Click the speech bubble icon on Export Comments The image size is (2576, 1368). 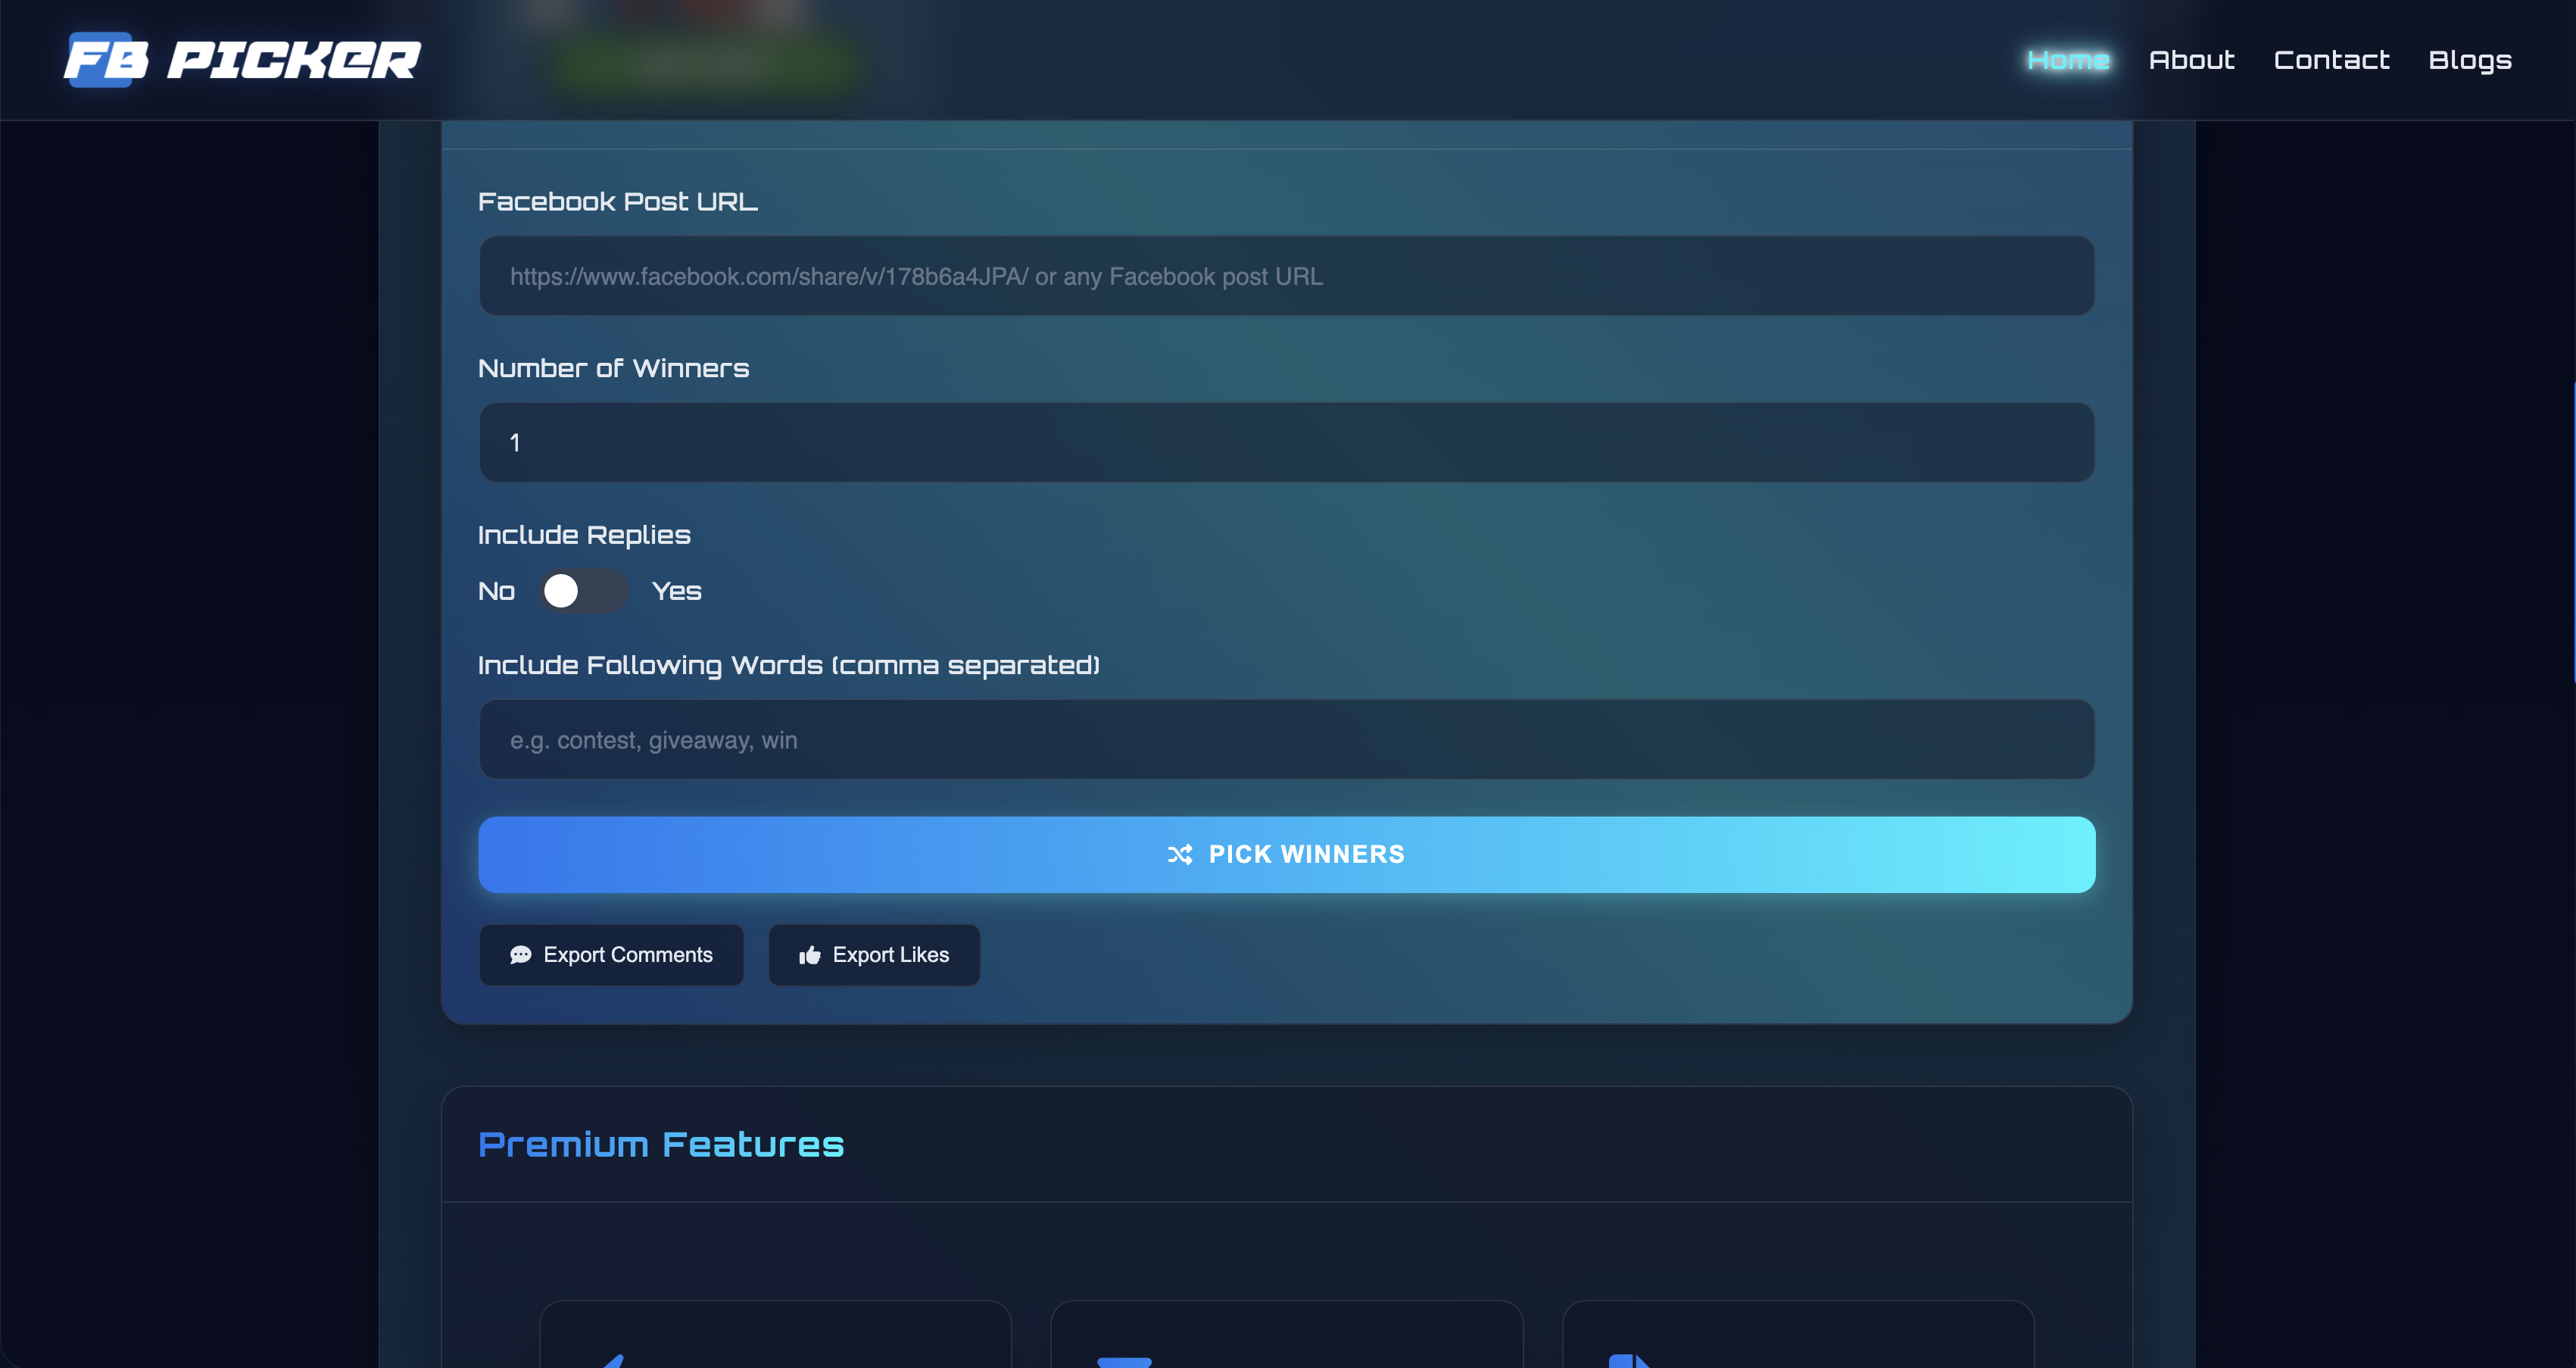click(x=520, y=955)
